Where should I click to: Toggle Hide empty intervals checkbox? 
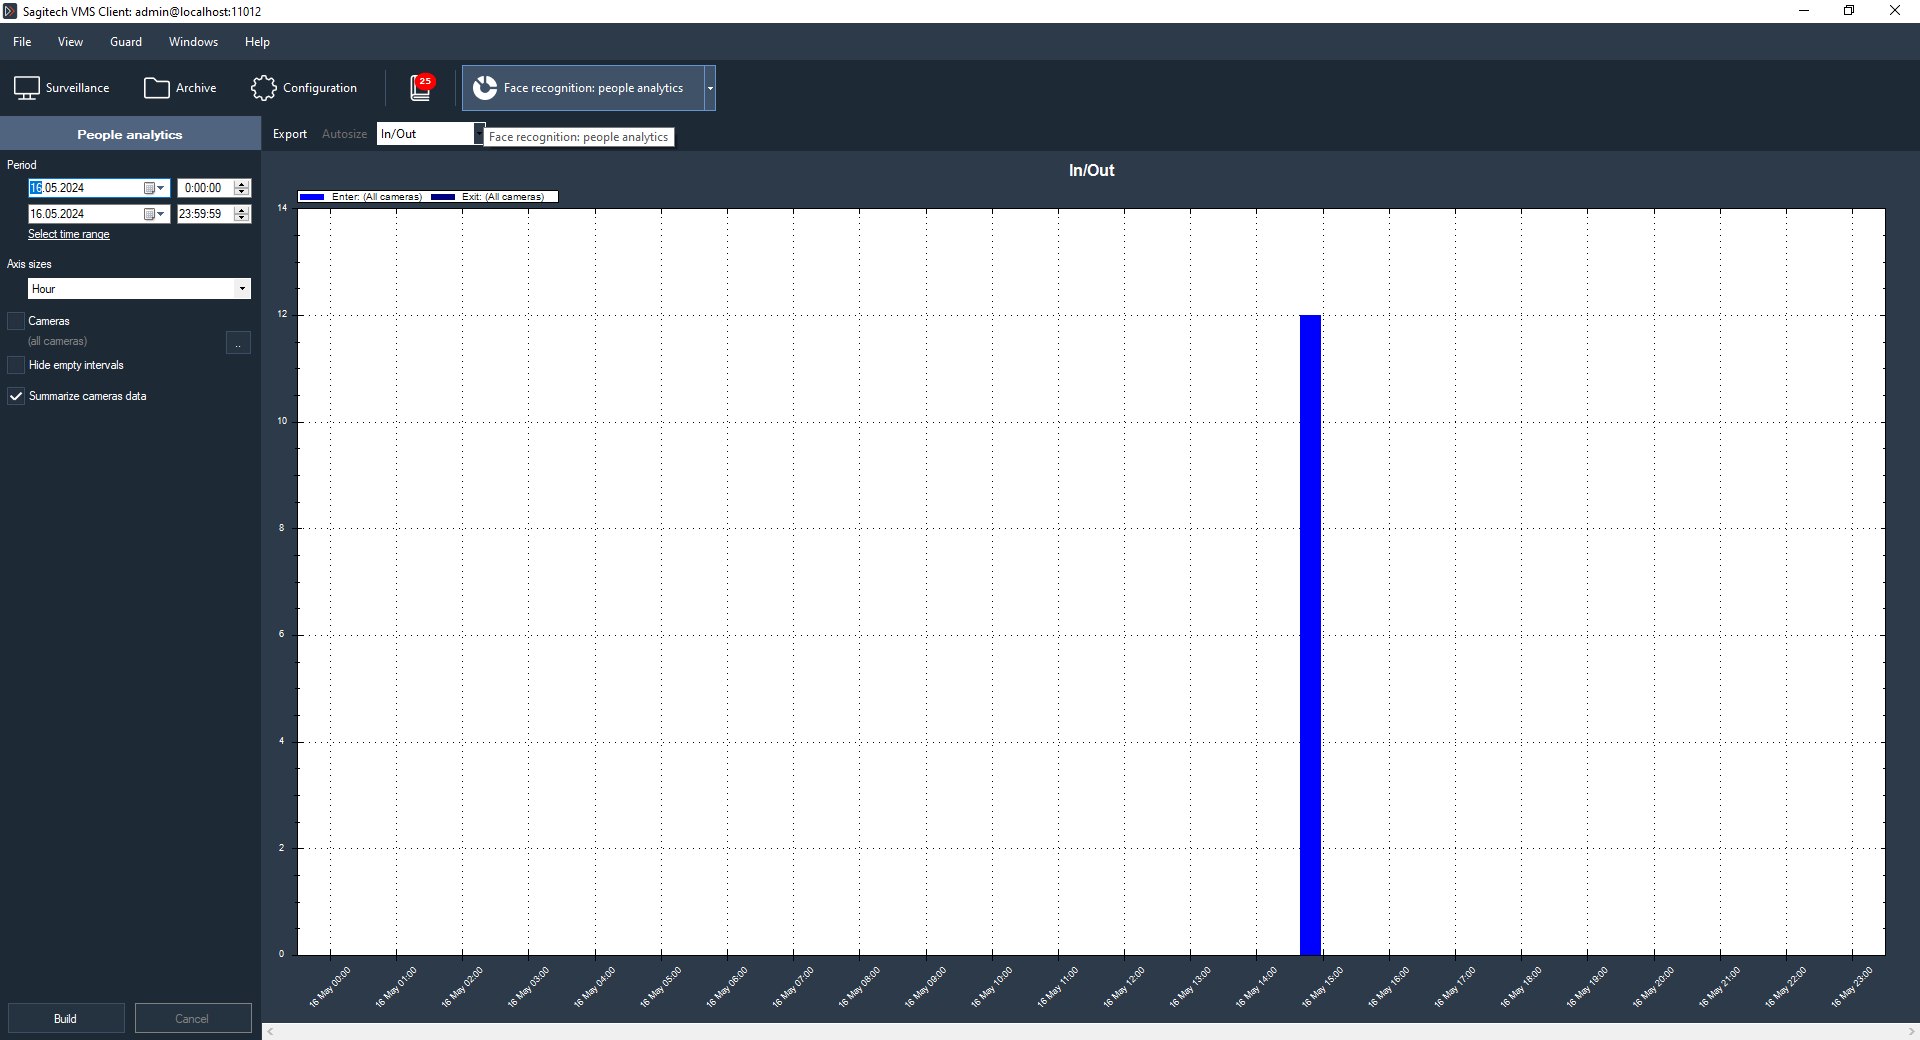click(16, 365)
